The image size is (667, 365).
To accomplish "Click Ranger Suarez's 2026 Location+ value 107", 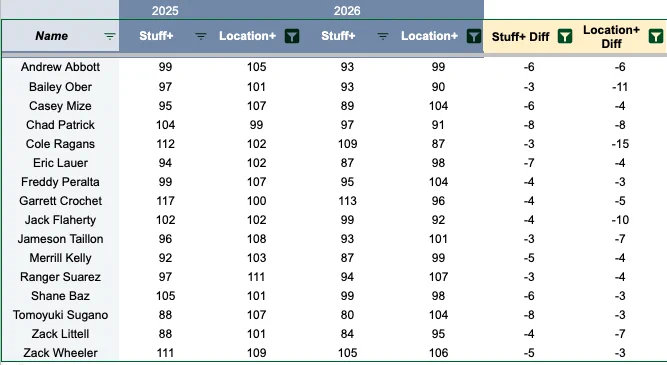I will pyautogui.click(x=439, y=277).
